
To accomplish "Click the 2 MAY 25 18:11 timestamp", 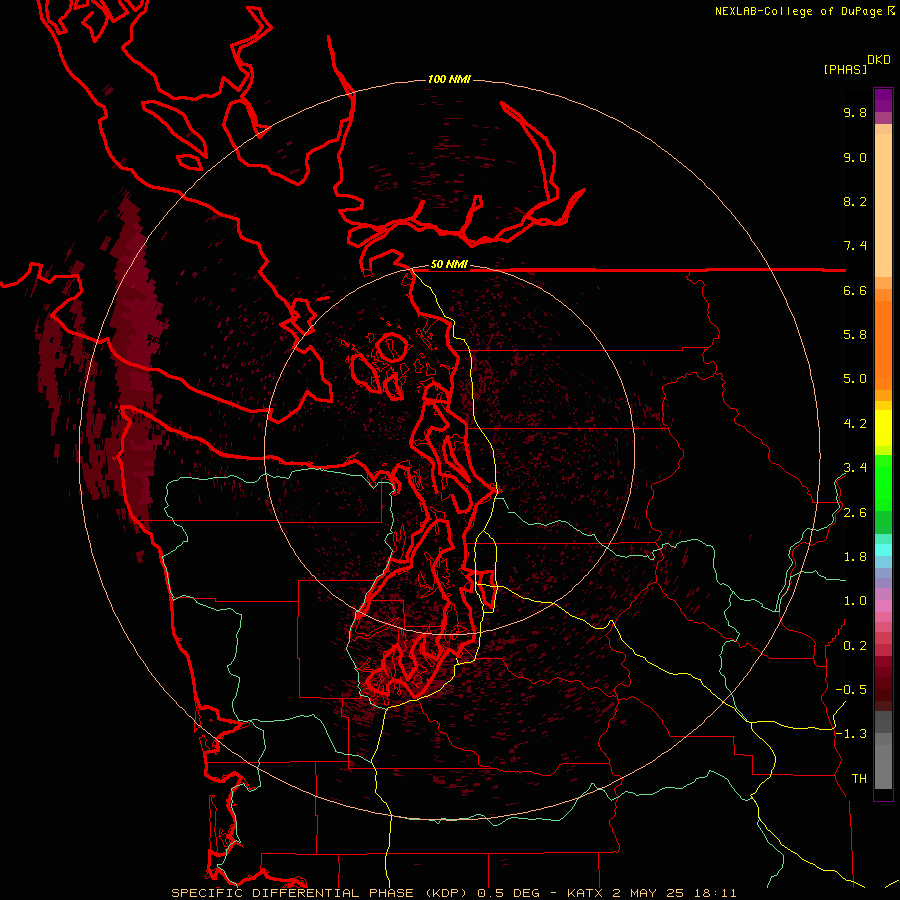I will tap(673, 893).
